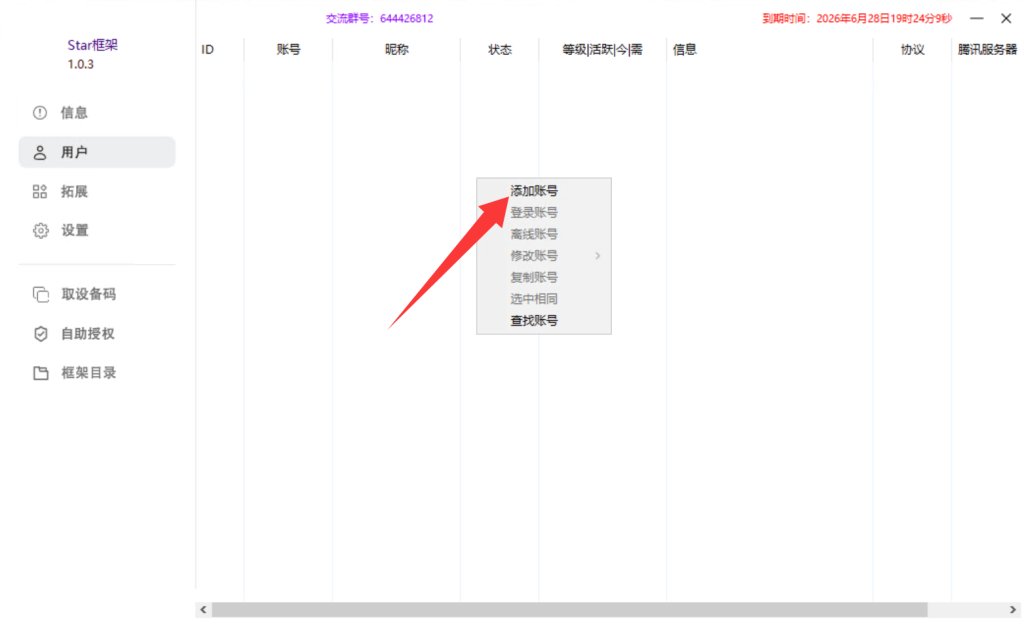Choose 查找账号 from the context menu
The image size is (1024, 619).
[x=534, y=321]
